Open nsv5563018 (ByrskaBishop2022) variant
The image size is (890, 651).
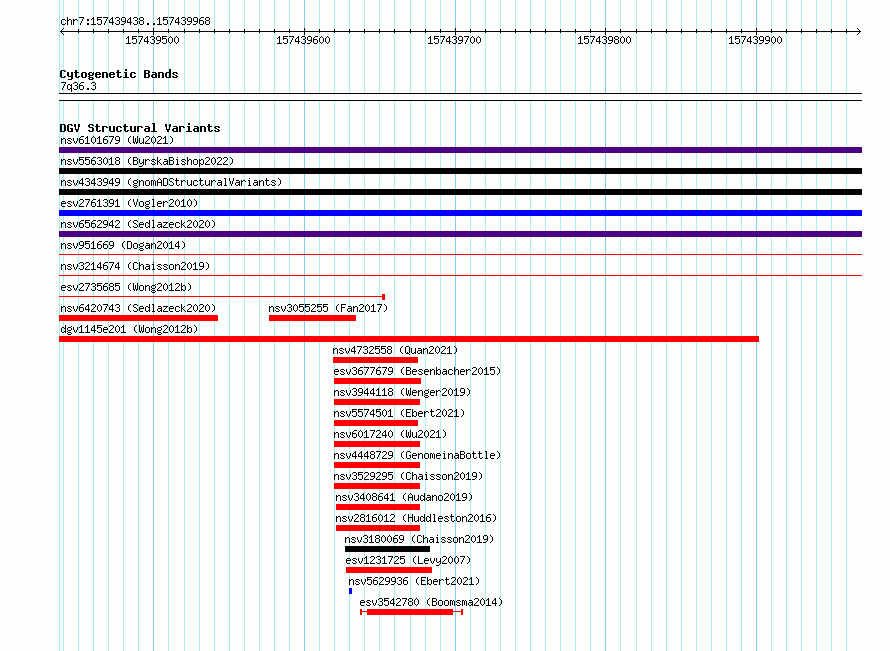tap(147, 161)
